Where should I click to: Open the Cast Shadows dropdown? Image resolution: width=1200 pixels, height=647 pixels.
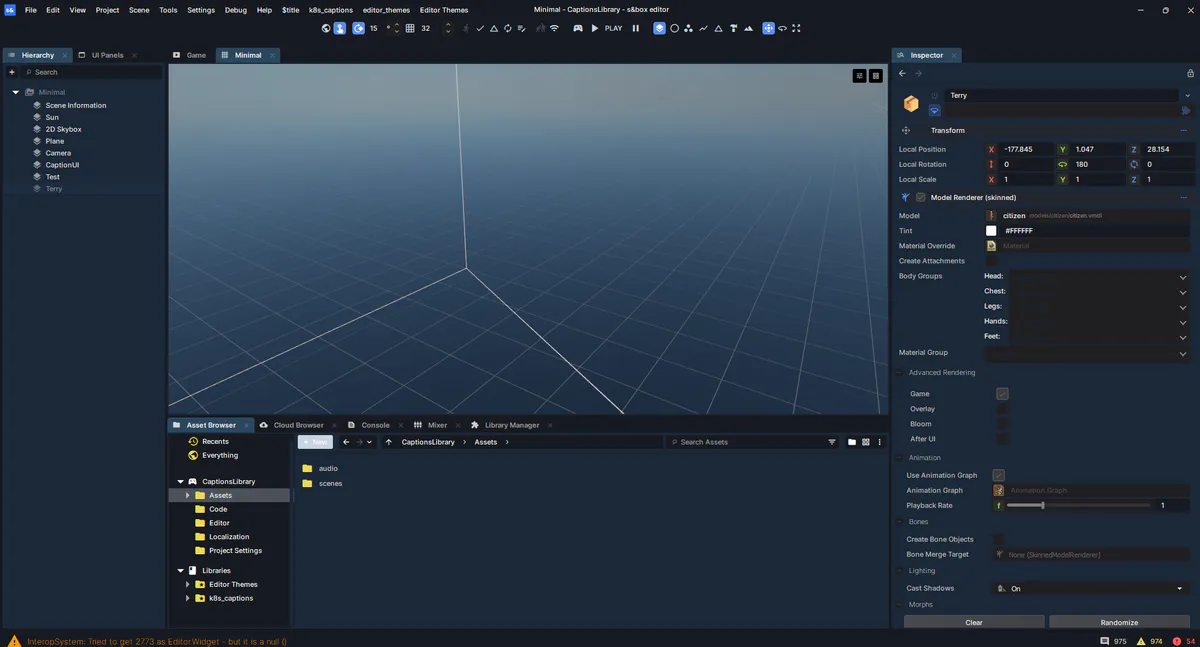1090,589
